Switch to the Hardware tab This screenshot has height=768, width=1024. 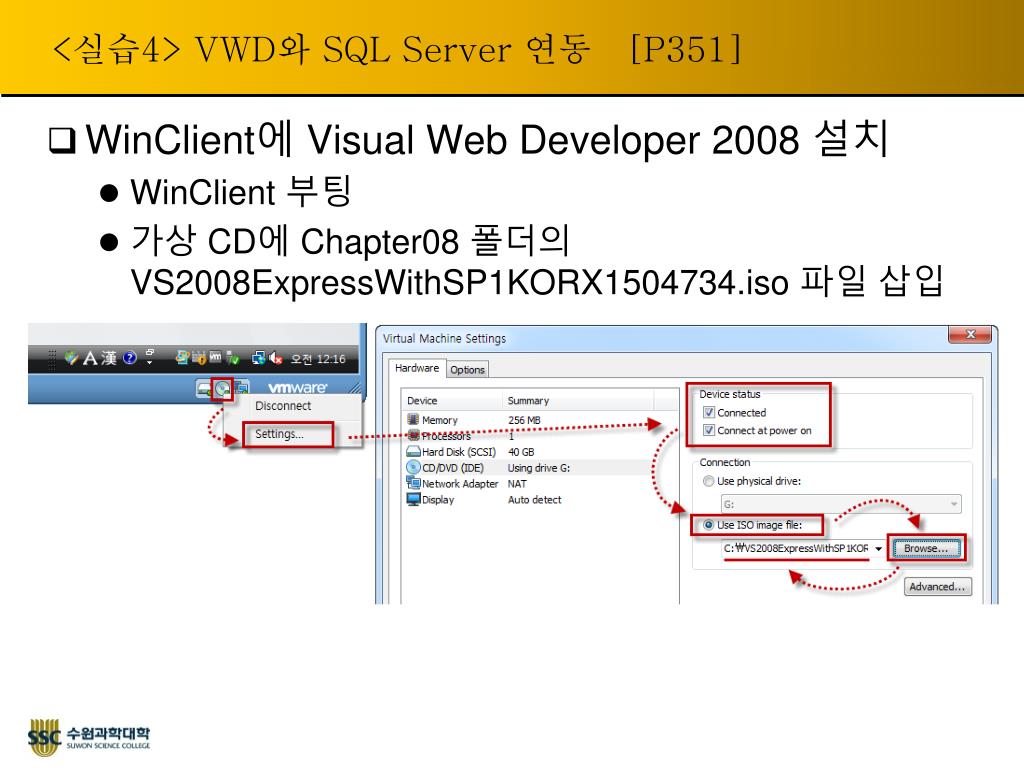click(417, 368)
